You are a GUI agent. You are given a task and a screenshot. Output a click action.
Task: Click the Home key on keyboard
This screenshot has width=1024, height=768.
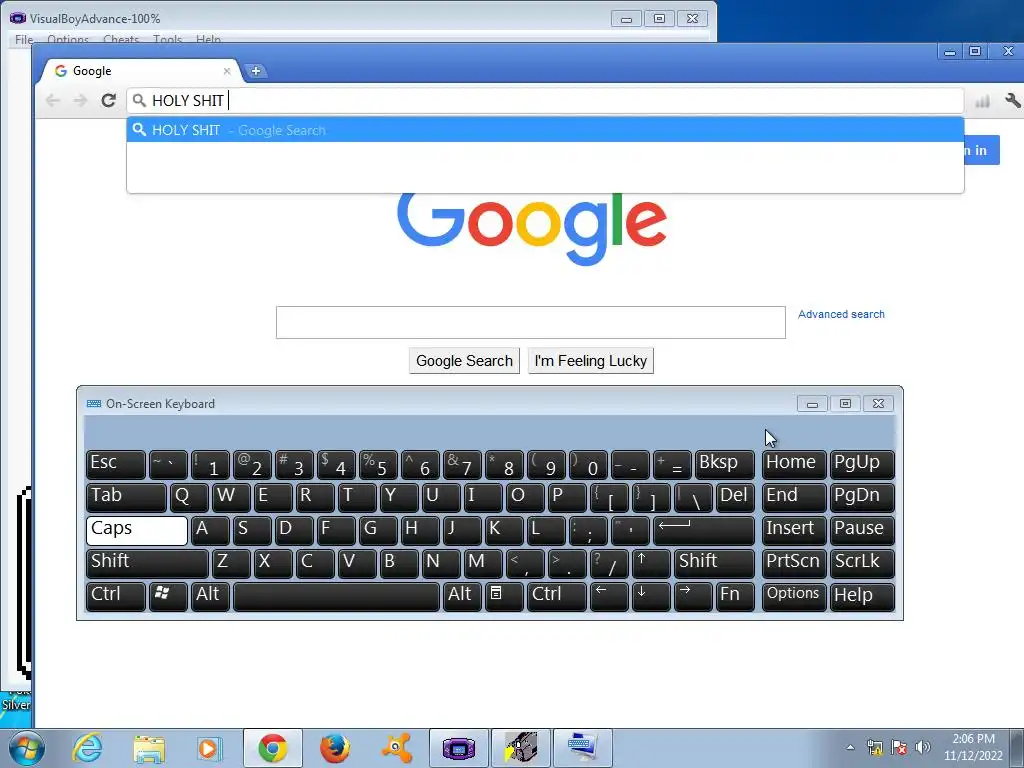(794, 464)
